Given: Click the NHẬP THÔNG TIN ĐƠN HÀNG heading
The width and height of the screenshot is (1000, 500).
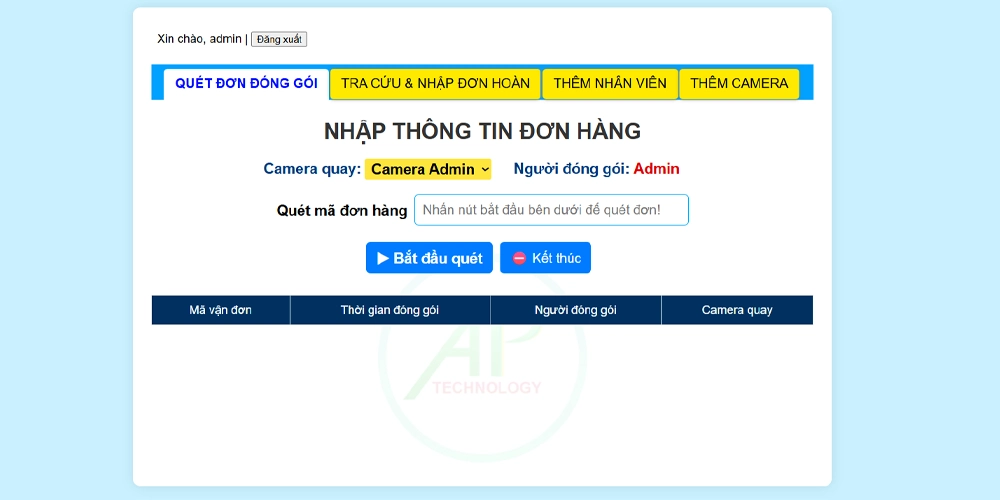Looking at the screenshot, I should (482, 131).
